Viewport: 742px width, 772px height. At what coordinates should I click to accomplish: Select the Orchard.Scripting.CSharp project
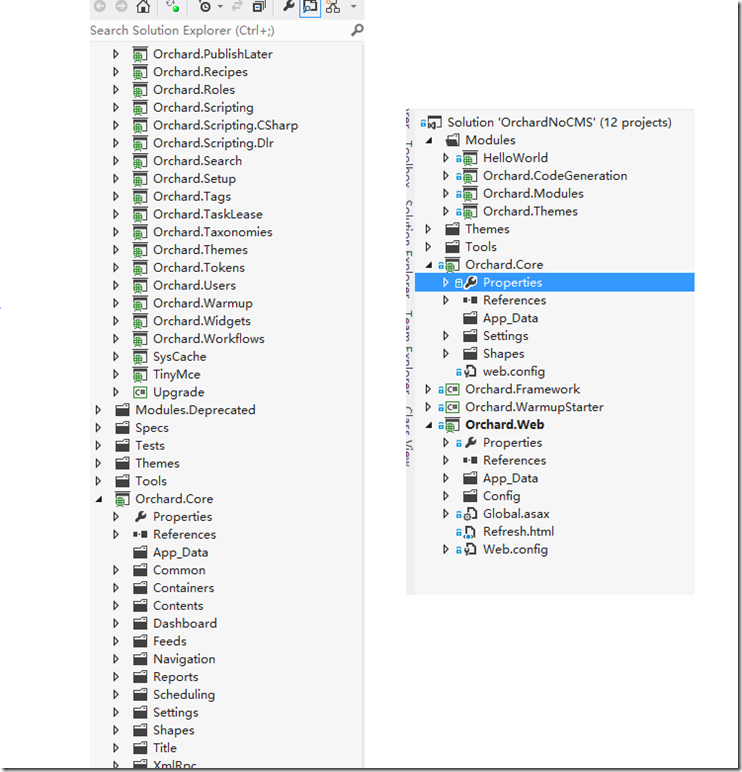tap(226, 125)
